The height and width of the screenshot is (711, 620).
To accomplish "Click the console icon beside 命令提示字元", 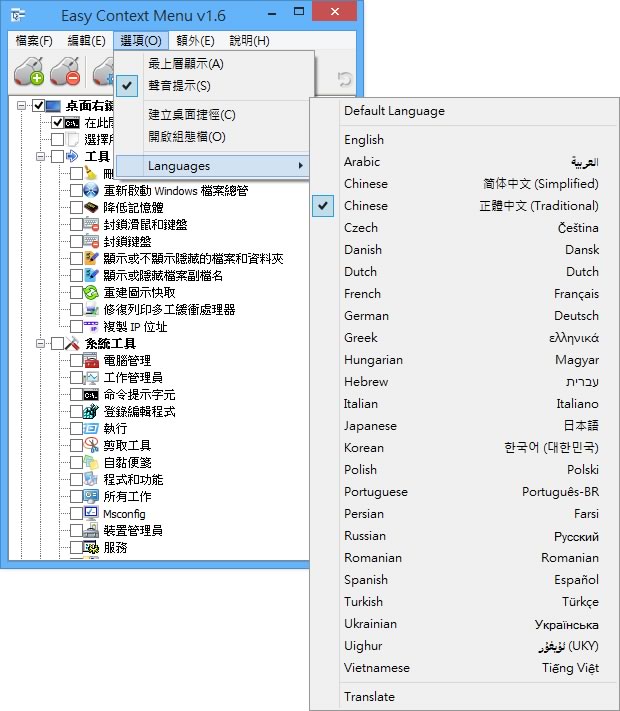I will [x=91, y=395].
